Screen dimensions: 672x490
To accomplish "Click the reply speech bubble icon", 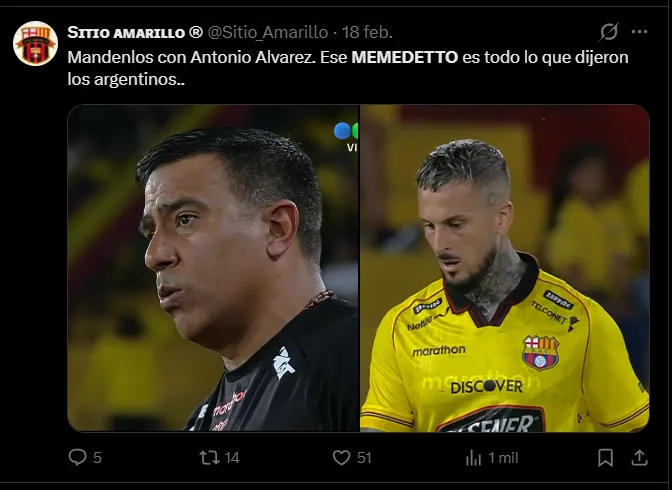I will click(x=78, y=457).
